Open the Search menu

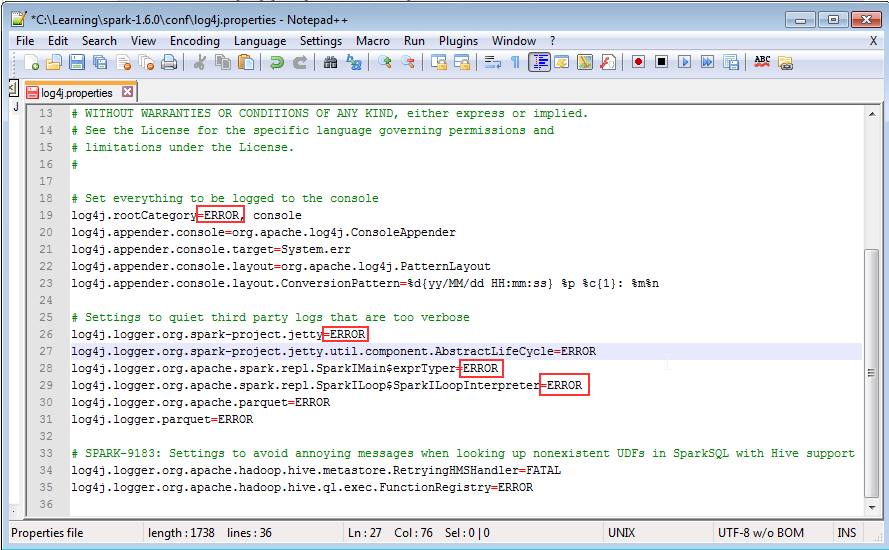pos(99,41)
